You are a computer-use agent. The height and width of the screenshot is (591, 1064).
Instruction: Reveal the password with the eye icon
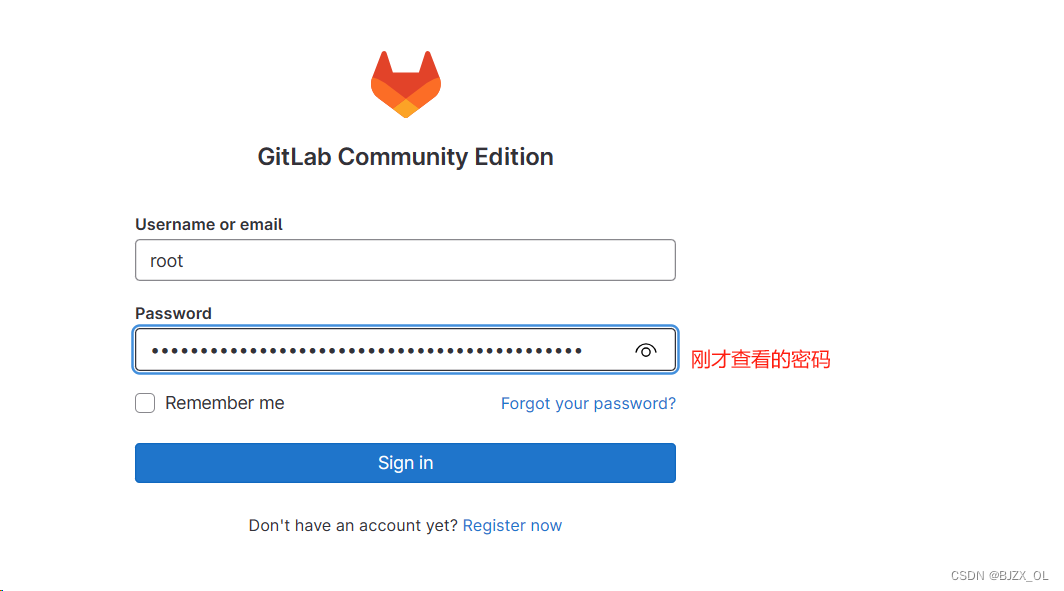645,351
